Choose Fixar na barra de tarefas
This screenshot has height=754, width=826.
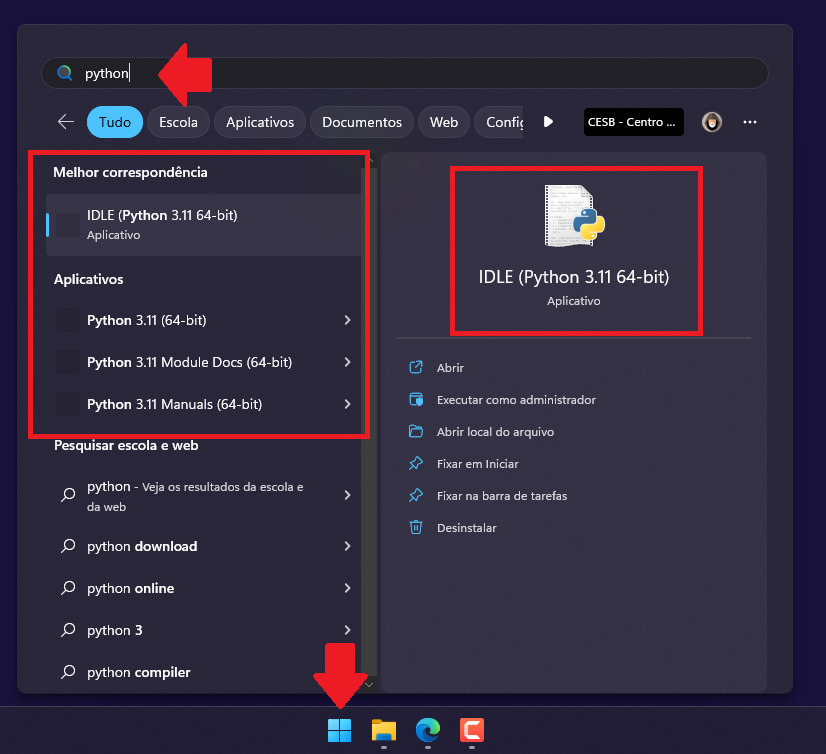coord(502,496)
